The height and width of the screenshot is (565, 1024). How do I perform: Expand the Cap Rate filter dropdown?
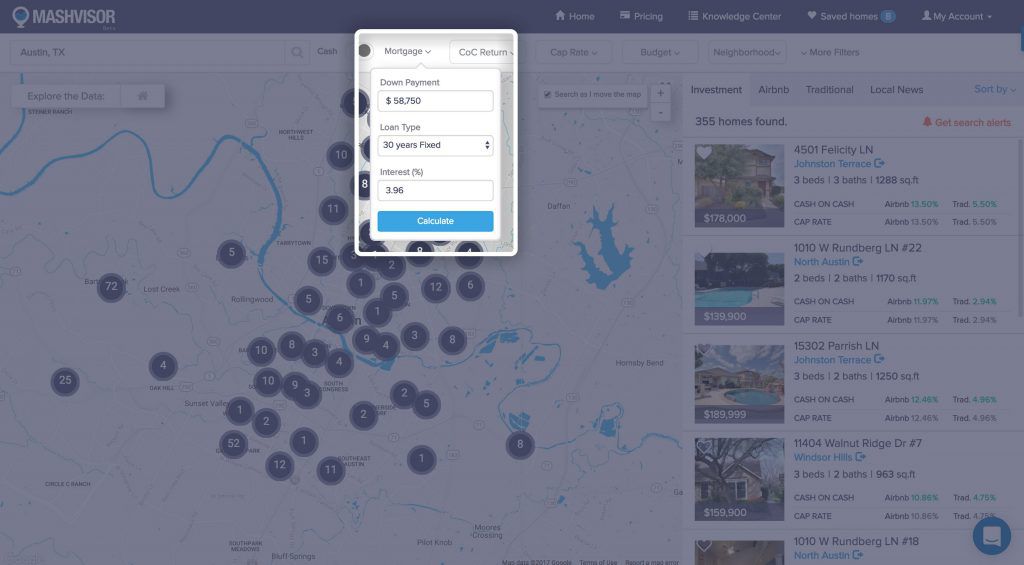574,52
